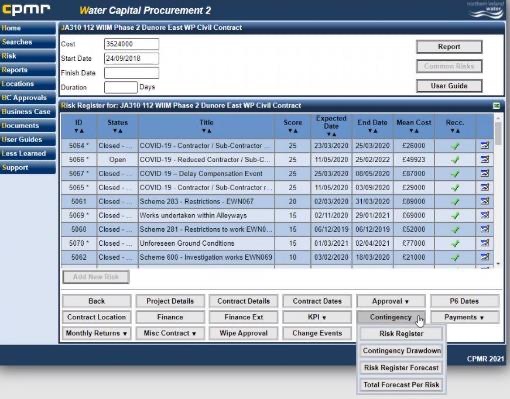
Task: Sort the Status column
Action: click(117, 131)
